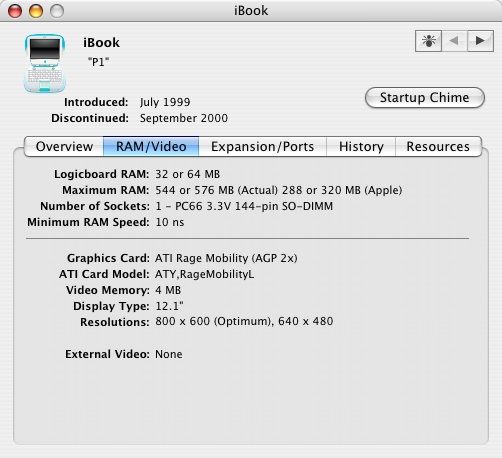Click the introduced date "July 1999"
The width and height of the screenshot is (502, 458).
point(165,102)
